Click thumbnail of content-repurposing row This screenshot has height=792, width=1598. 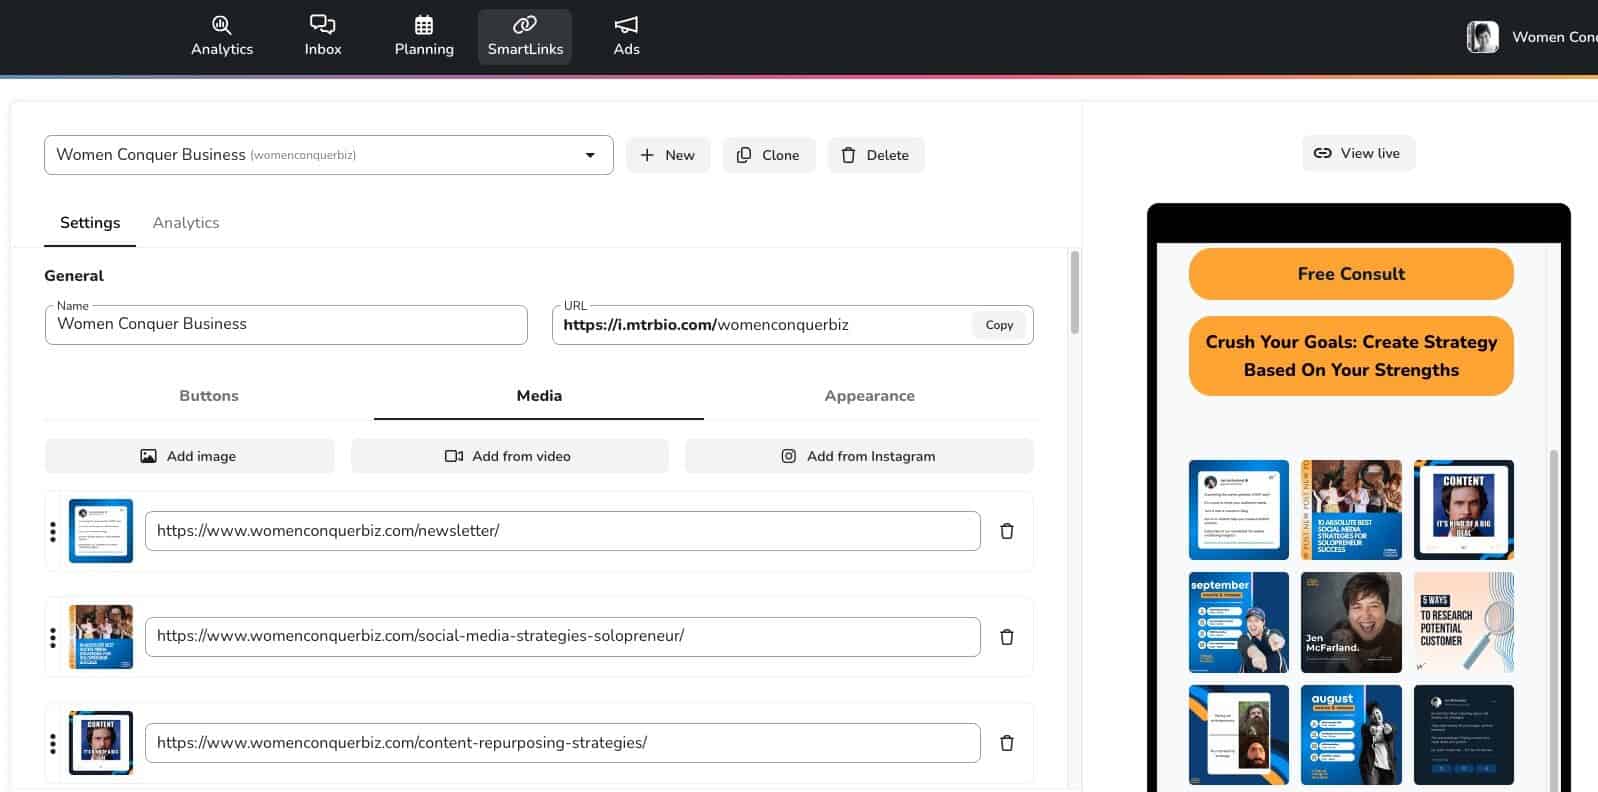(101, 743)
